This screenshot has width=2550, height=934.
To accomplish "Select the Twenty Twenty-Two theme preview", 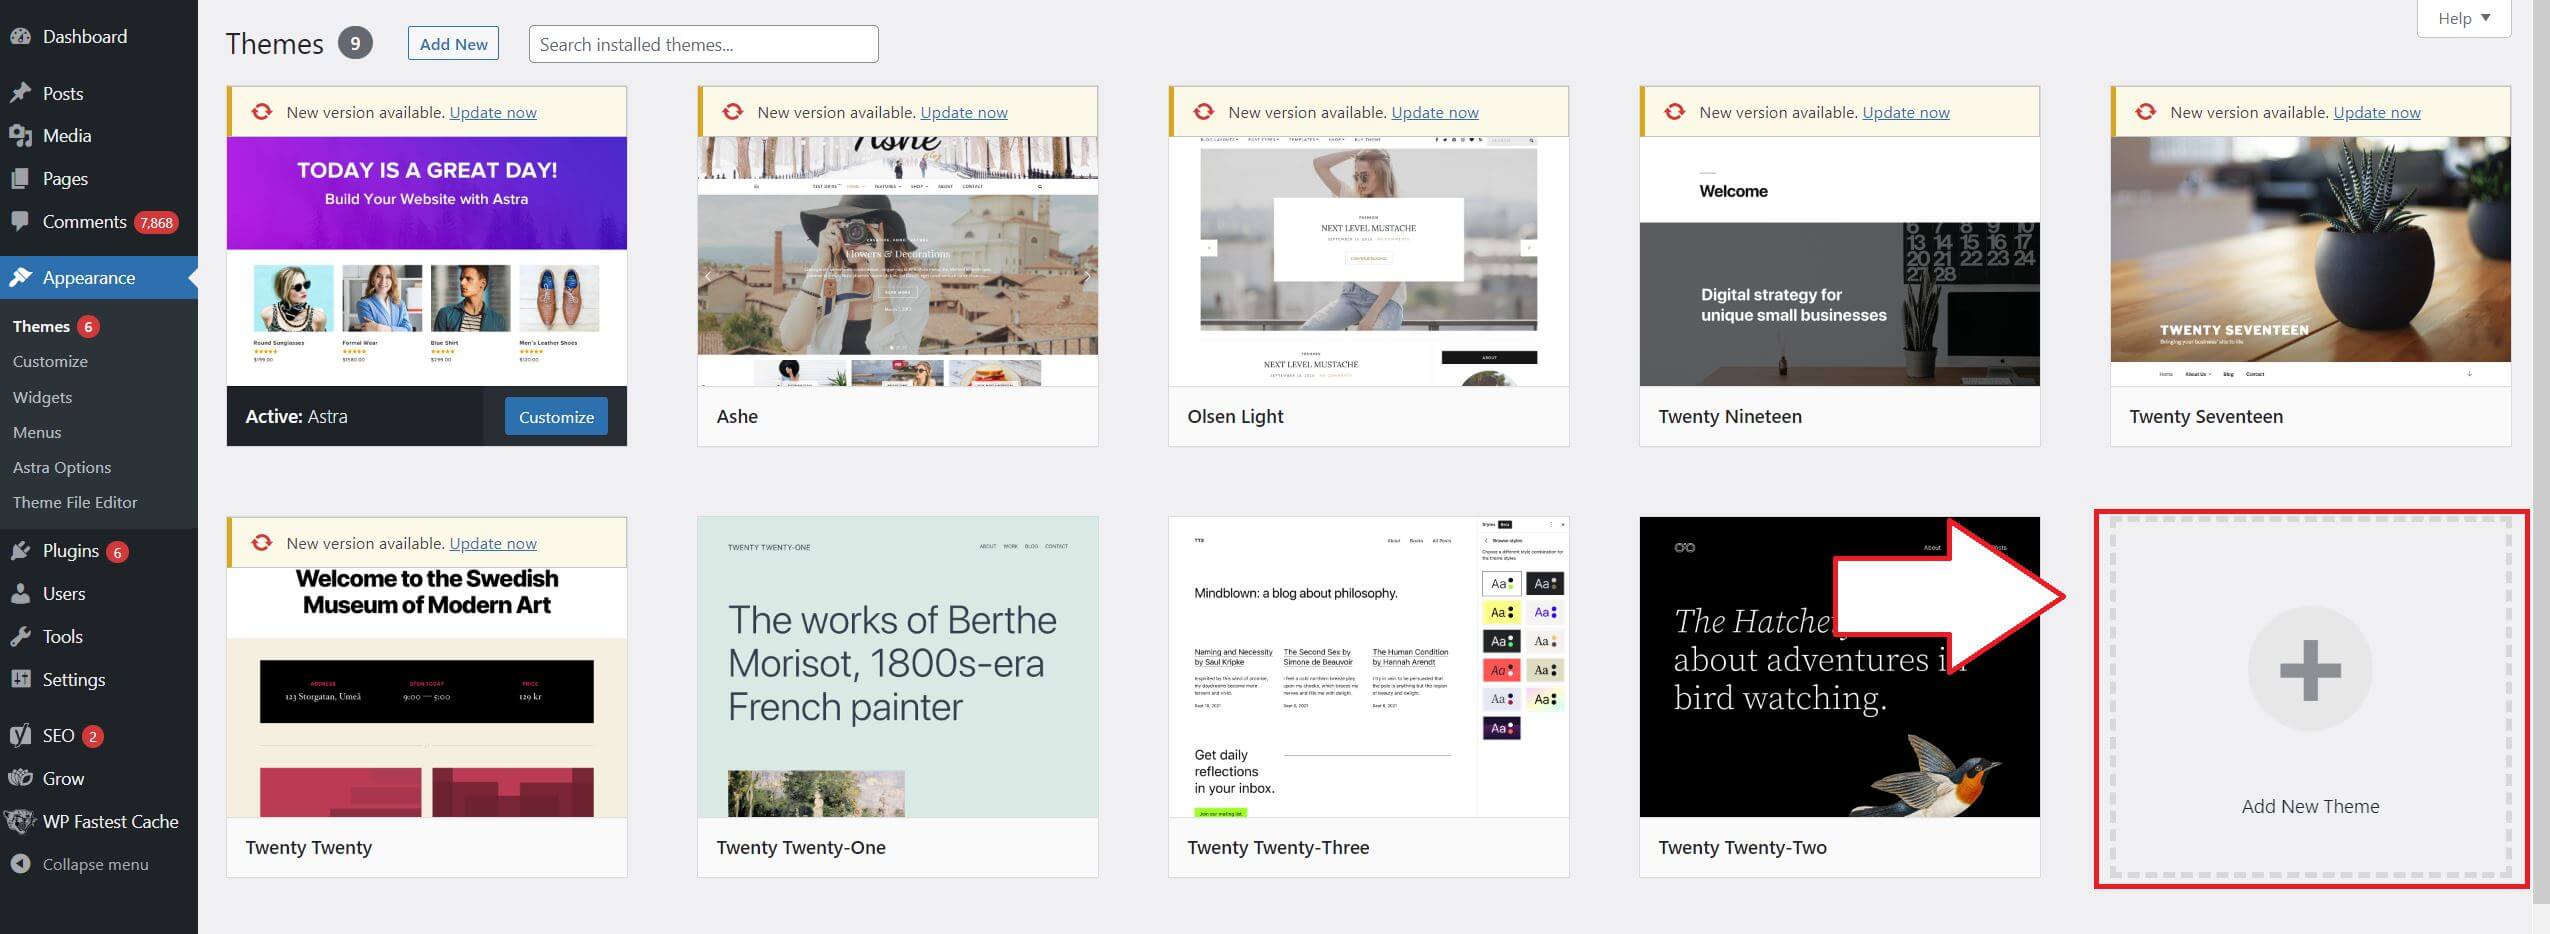I will click(x=1840, y=667).
